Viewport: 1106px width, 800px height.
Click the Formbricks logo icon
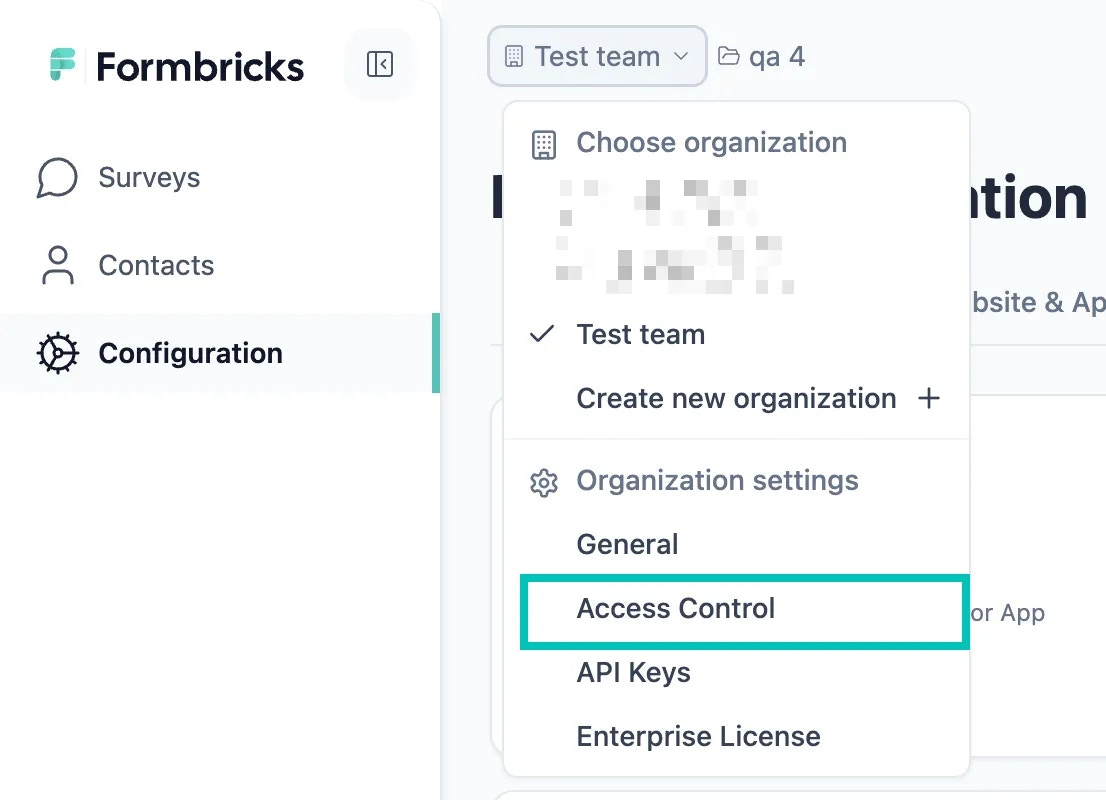tap(63, 65)
